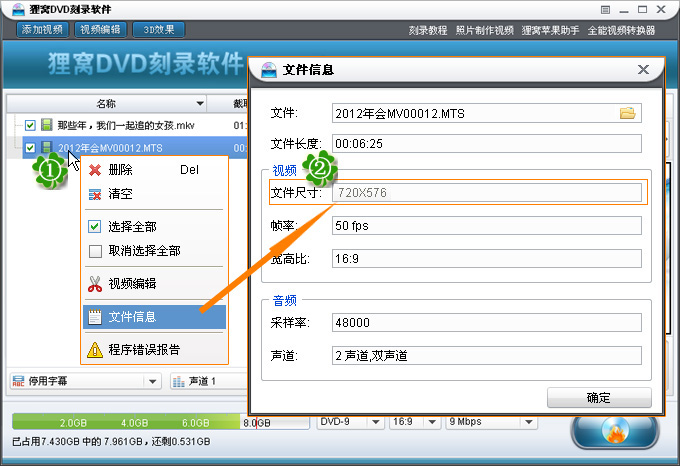The width and height of the screenshot is (680, 466).
Task: Click the 文件尺寸 field showing 720X576
Action: pyautogui.click(x=487, y=192)
